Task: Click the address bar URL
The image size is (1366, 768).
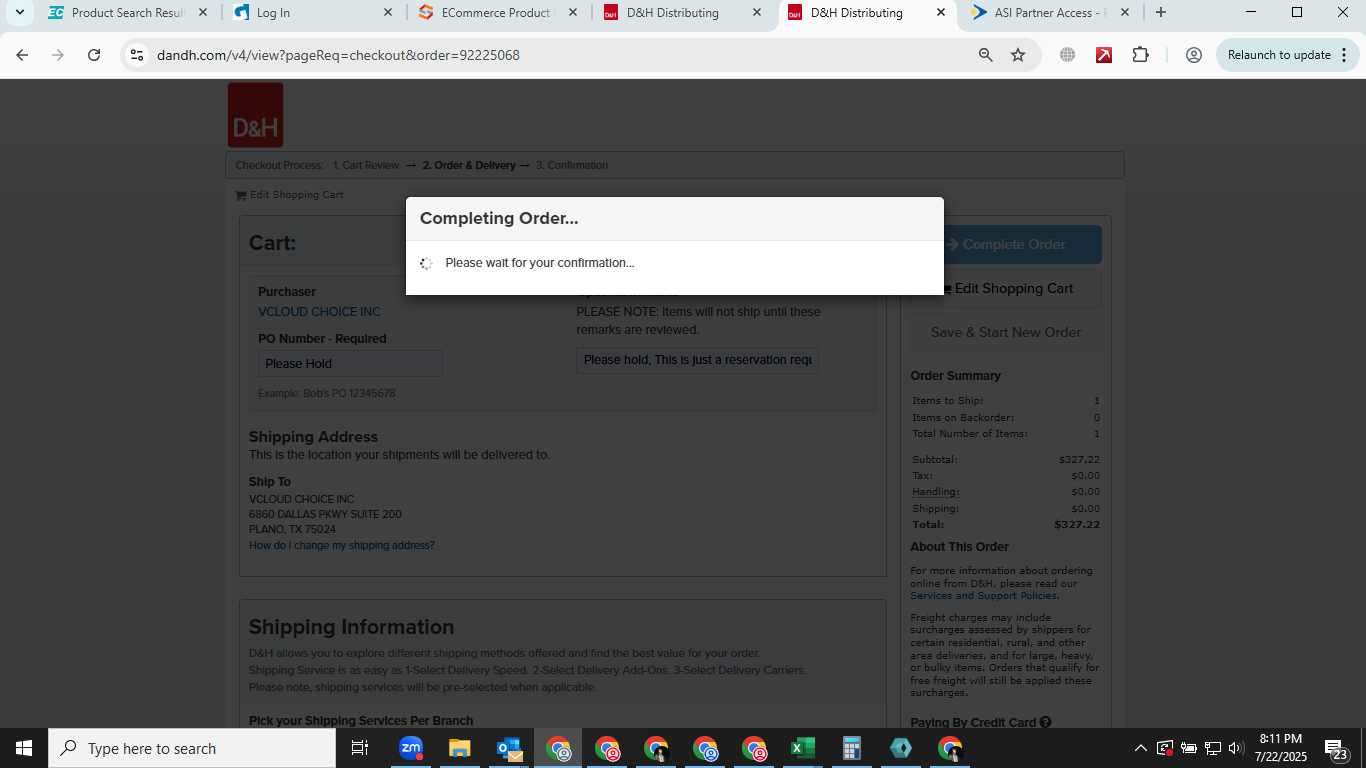Action: [x=338, y=55]
